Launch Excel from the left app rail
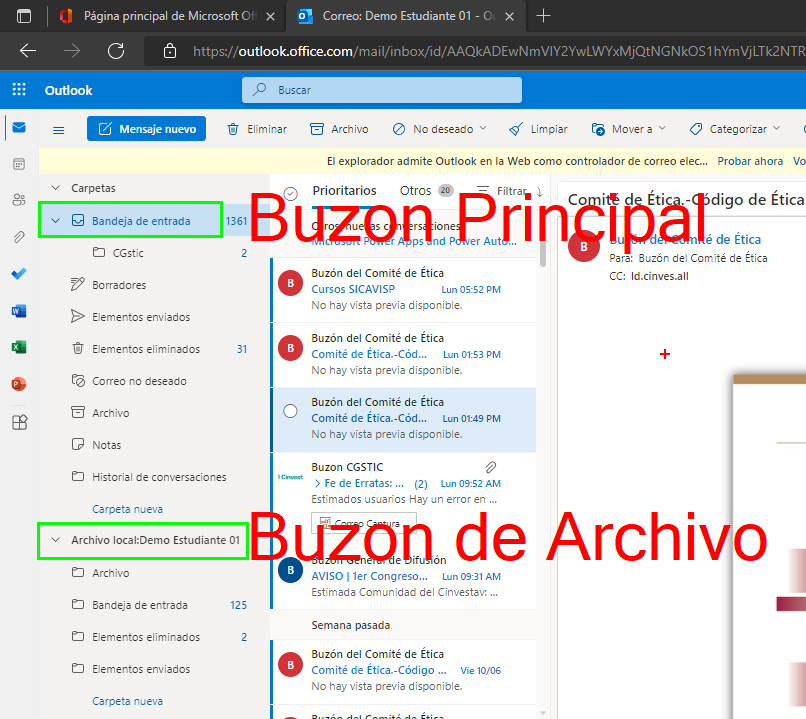The width and height of the screenshot is (806, 719). [18, 347]
